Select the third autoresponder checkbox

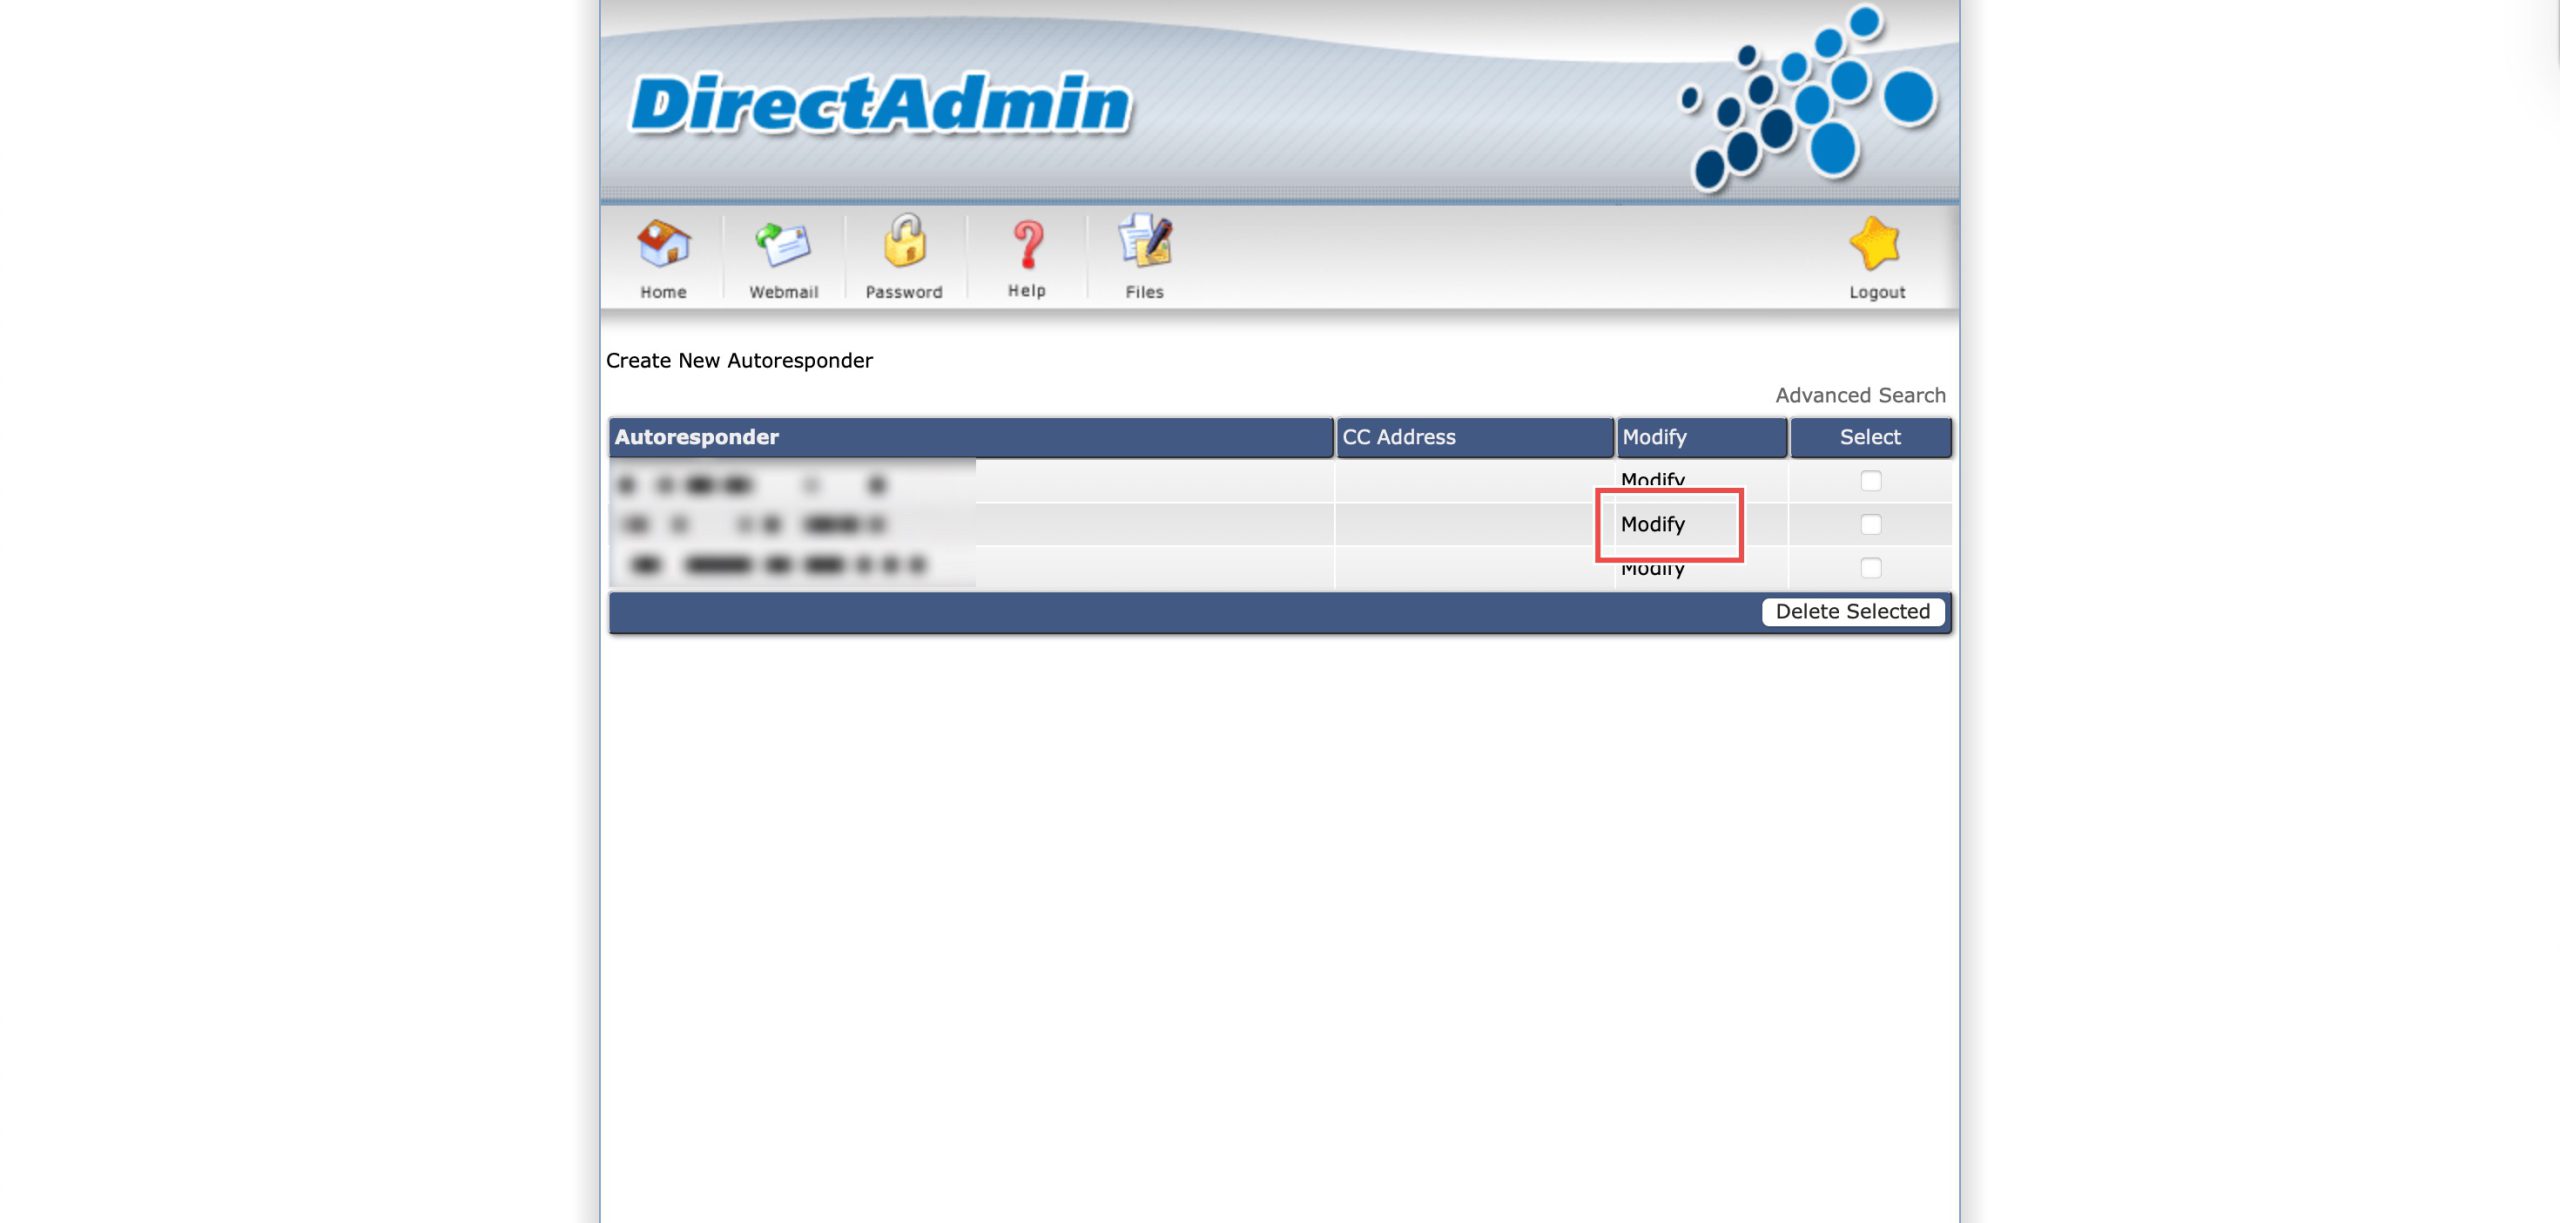pyautogui.click(x=1870, y=568)
